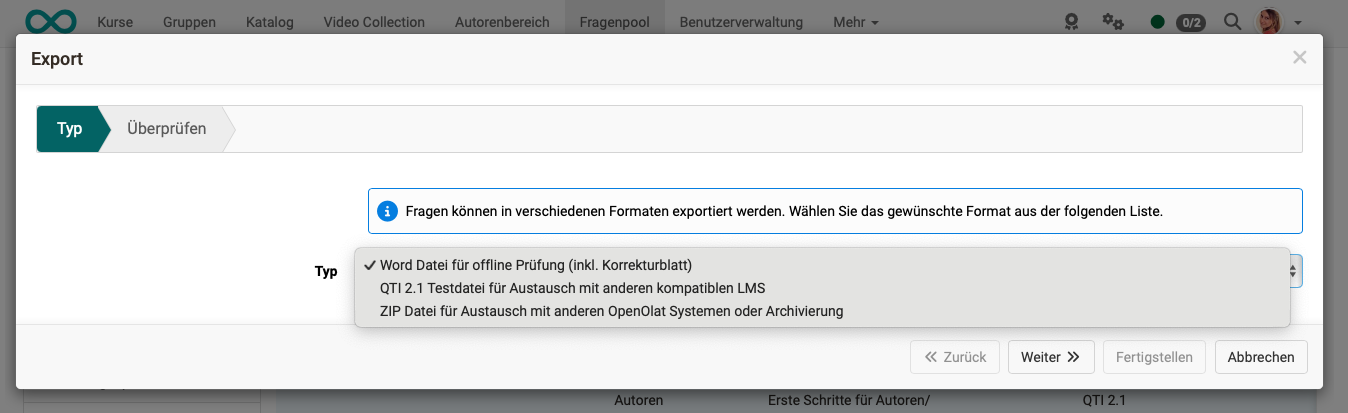The height and width of the screenshot is (413, 1348).
Task: Choose ZIP Datei für Austausch option
Action: click(611, 311)
